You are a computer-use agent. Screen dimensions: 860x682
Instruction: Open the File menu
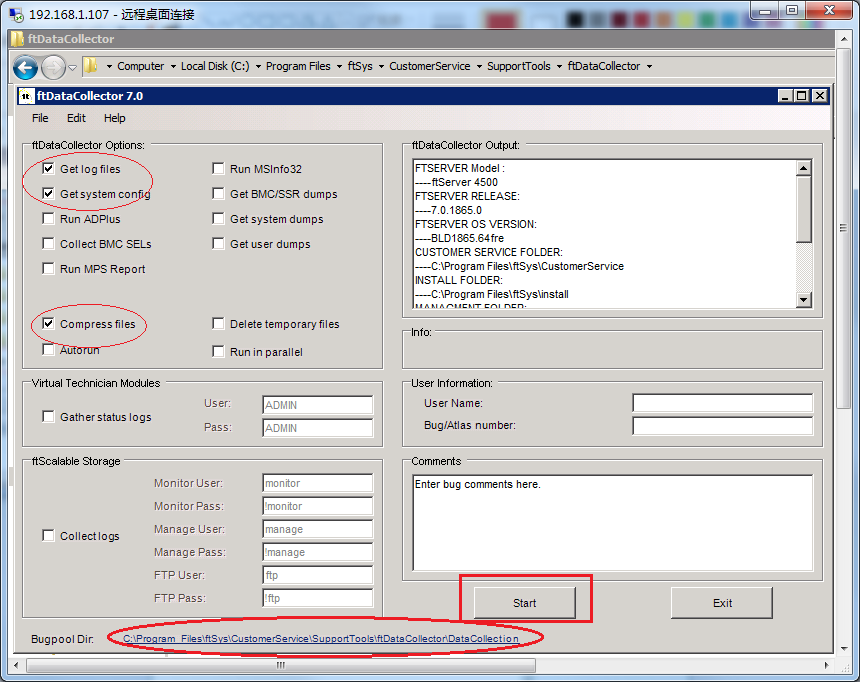[x=40, y=118]
